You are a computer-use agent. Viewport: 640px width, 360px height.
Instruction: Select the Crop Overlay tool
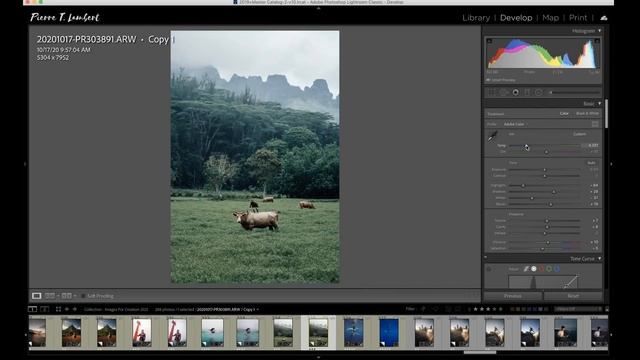coord(492,93)
